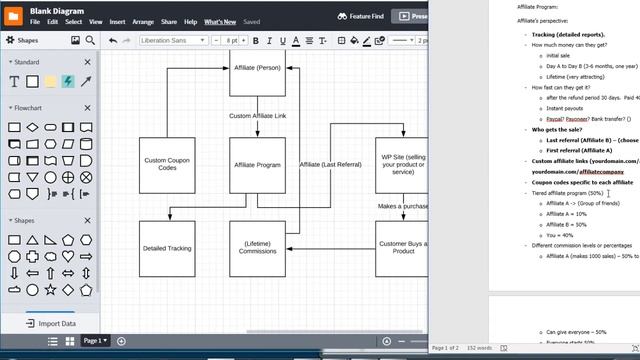640x360 pixels.
Task: Click the Import Data button
Action: tap(51, 324)
